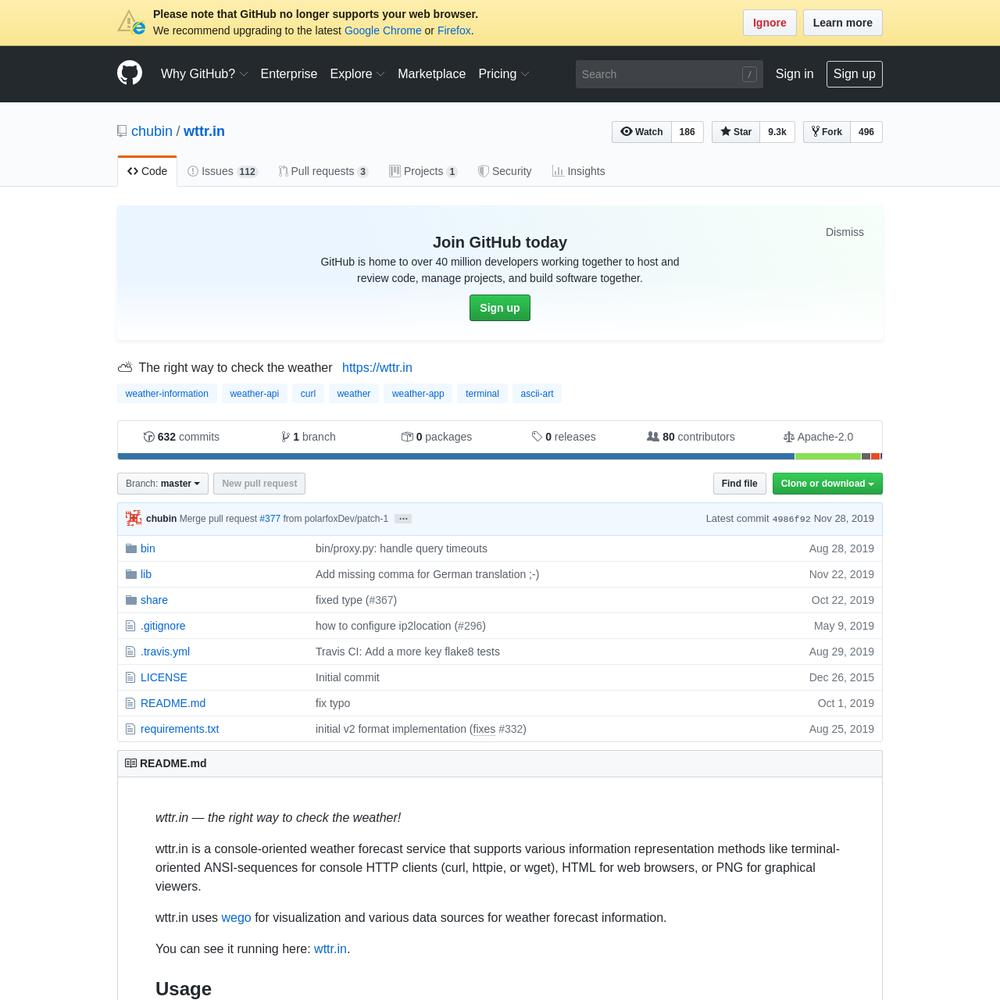Click the weather-information topic tag
1000x1000 pixels.
coord(167,393)
